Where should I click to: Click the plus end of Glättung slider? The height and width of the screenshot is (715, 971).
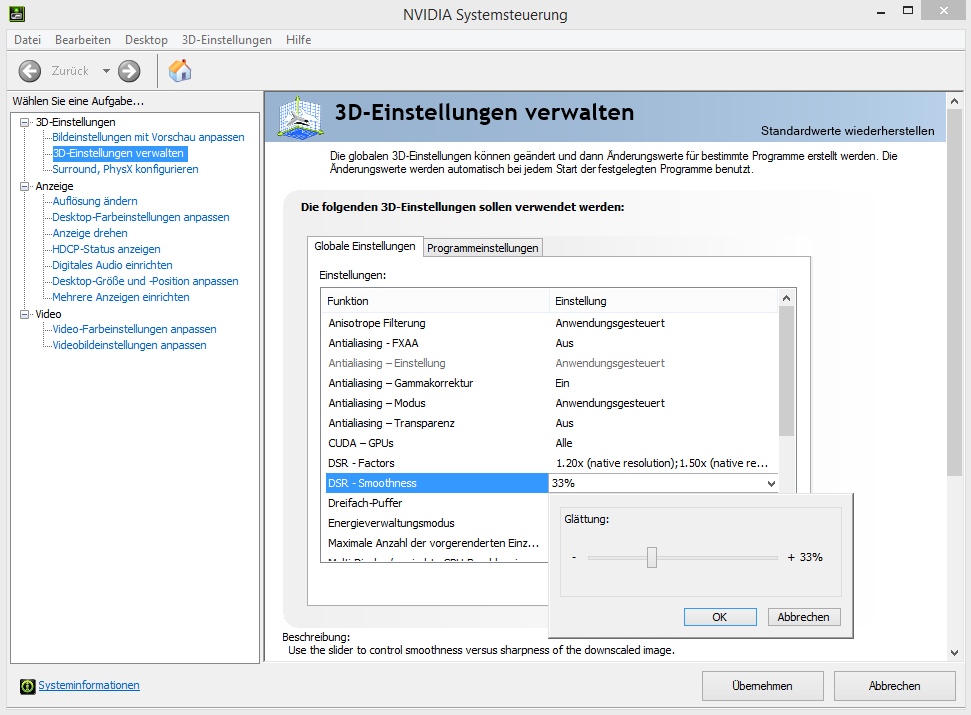click(791, 557)
